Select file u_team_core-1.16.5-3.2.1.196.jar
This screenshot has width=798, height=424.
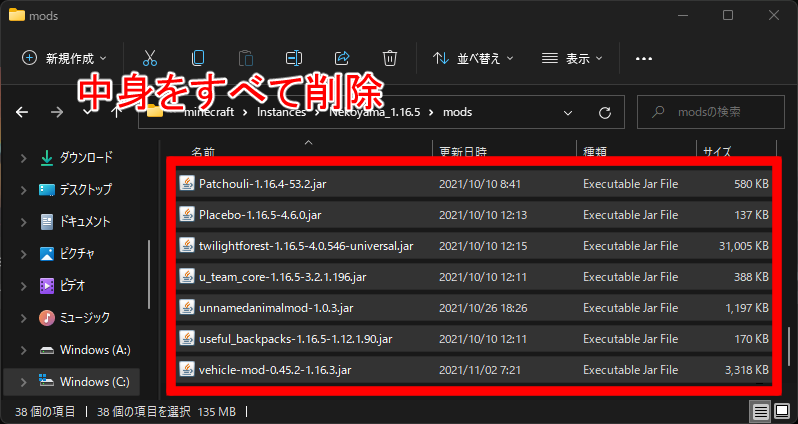tap(474, 277)
